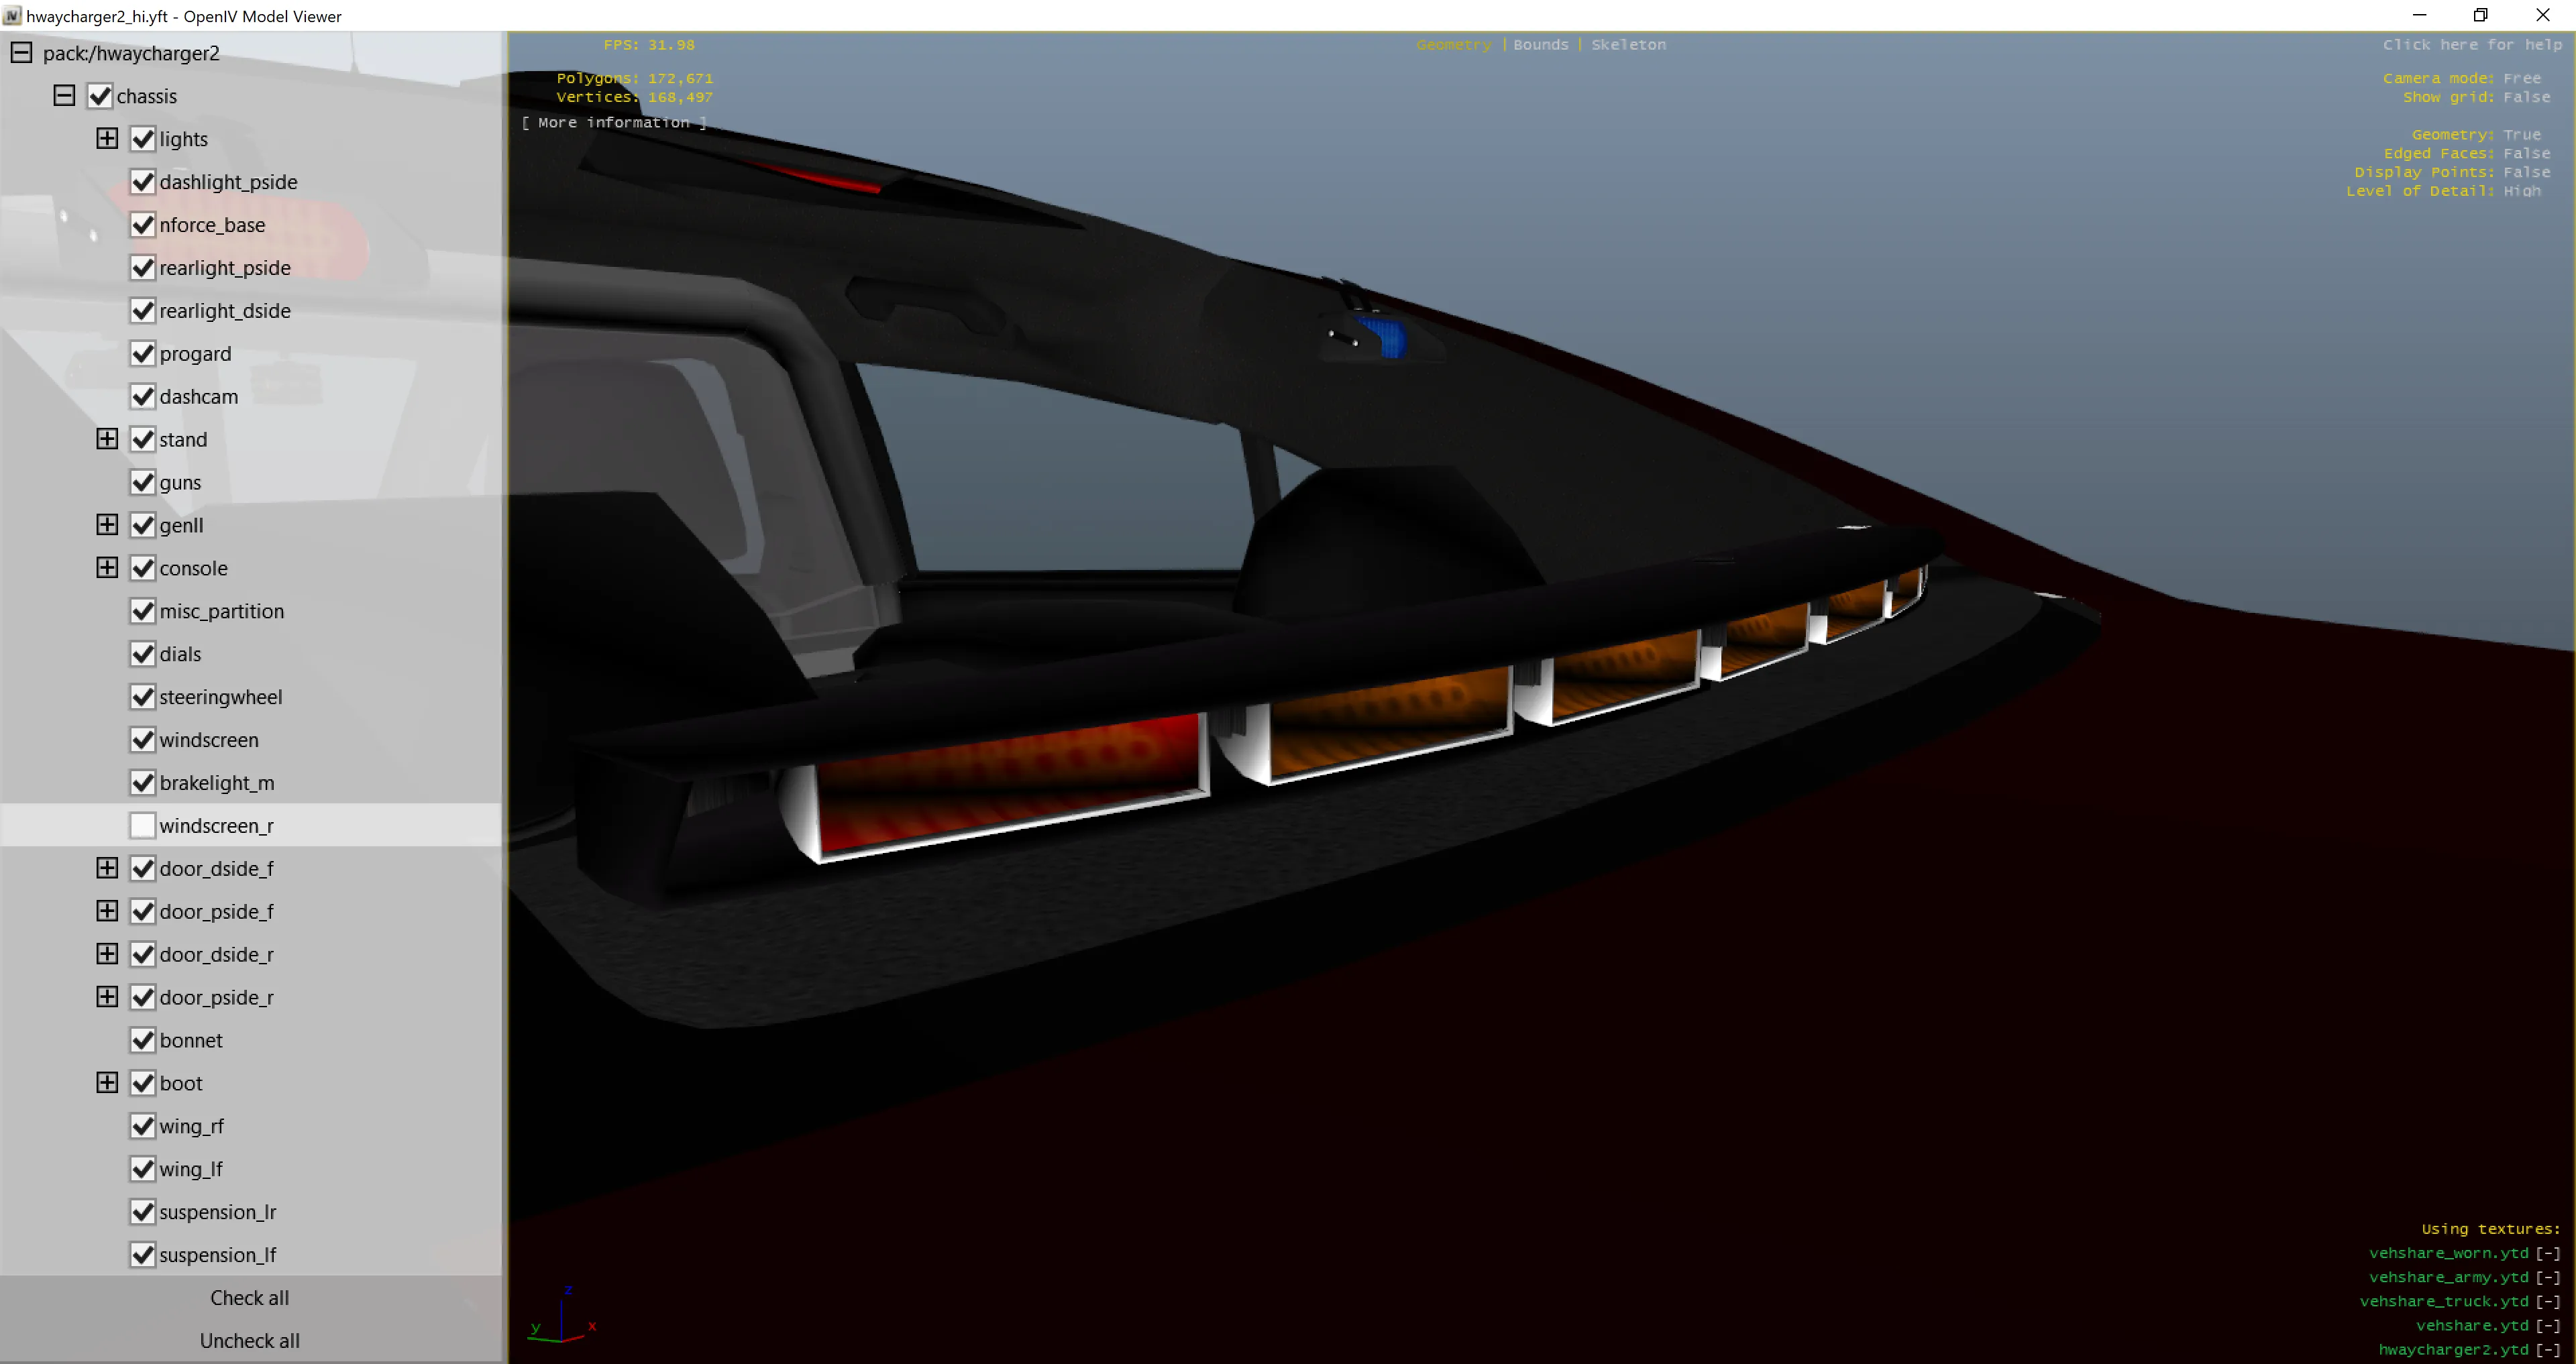The width and height of the screenshot is (2576, 1364).
Task: Switch to the Skeleton view tab
Action: pyautogui.click(x=1628, y=45)
